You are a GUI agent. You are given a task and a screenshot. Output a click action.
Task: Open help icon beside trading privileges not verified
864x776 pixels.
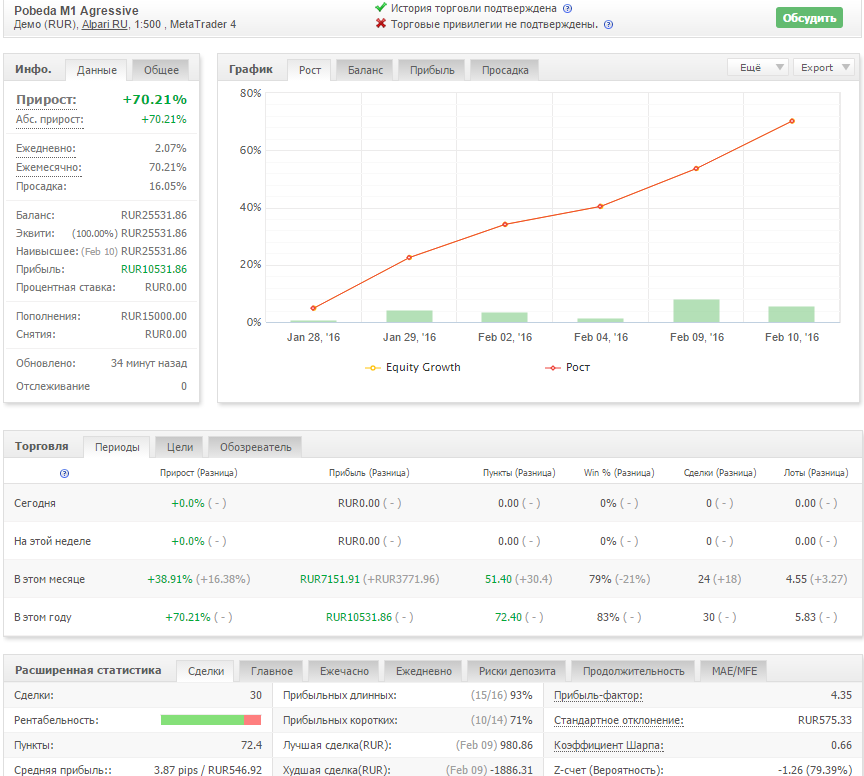(608, 24)
